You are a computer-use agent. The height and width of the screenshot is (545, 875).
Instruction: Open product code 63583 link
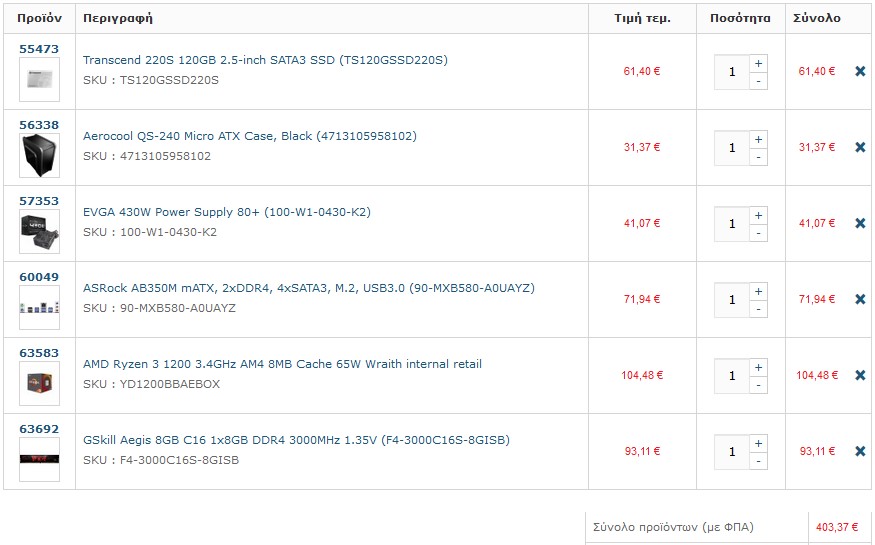39,353
